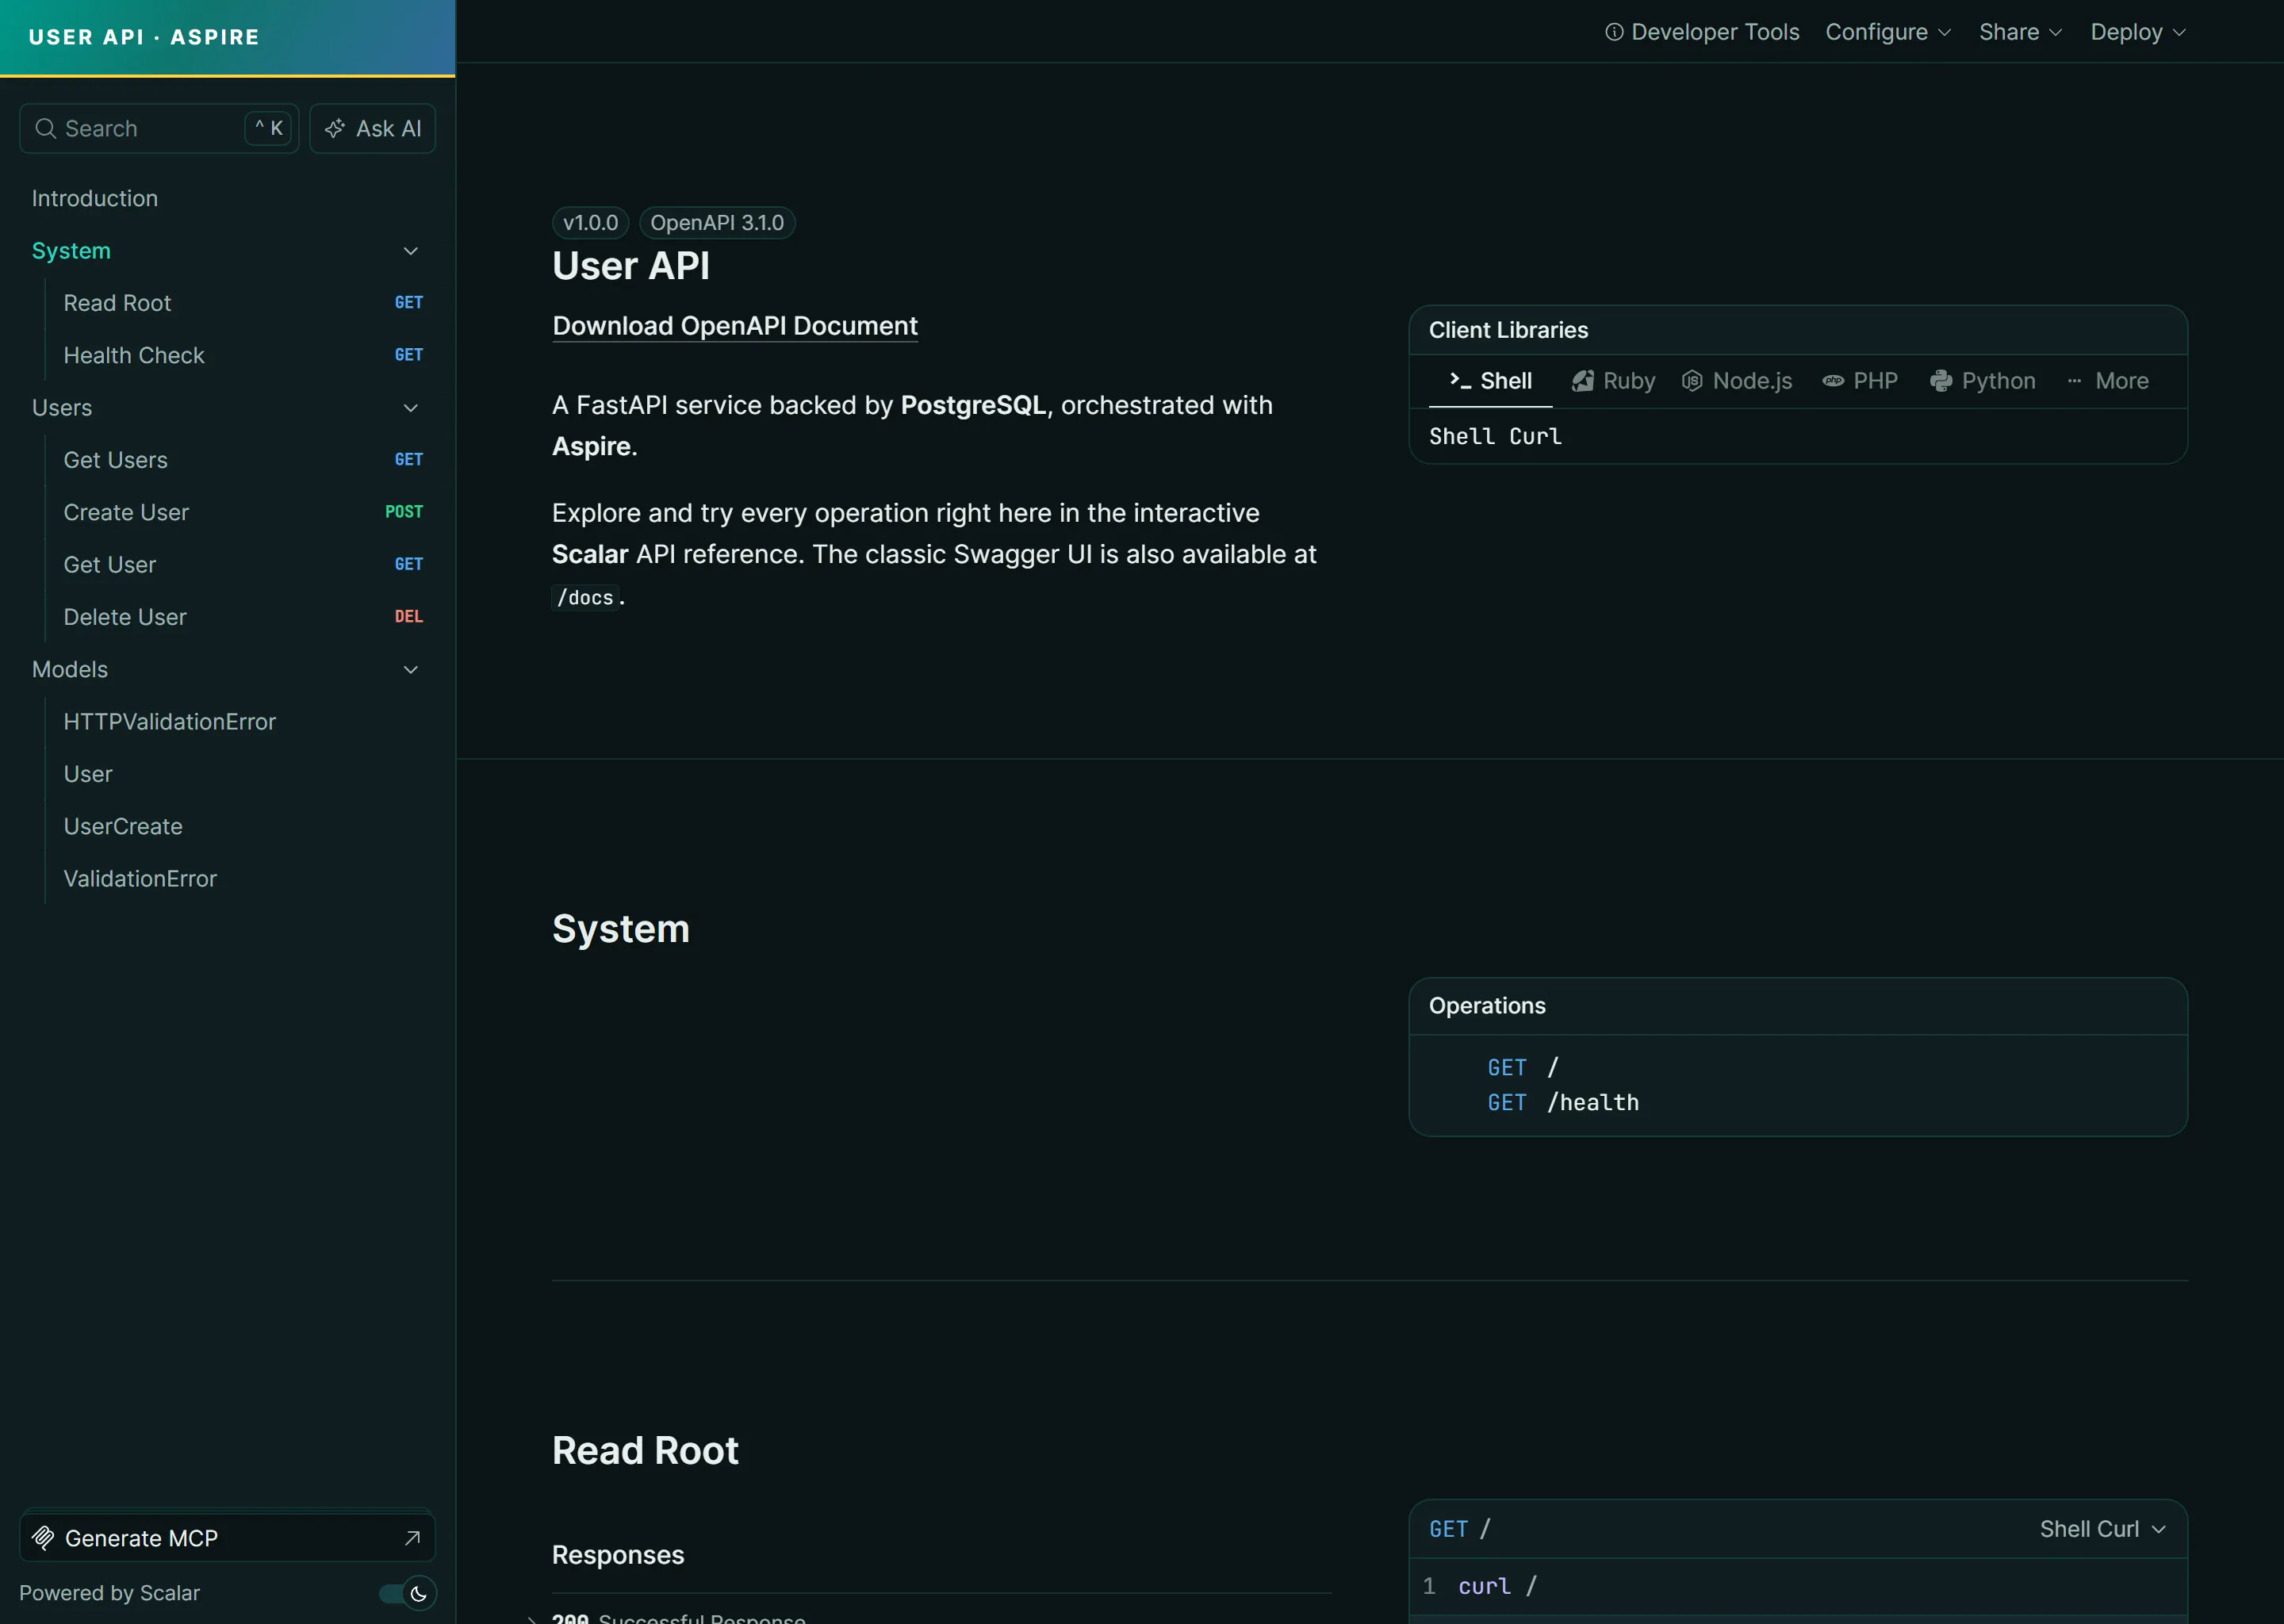Click the USER API · ASPIRE header
This screenshot has width=2284, height=1624.
[144, 37]
